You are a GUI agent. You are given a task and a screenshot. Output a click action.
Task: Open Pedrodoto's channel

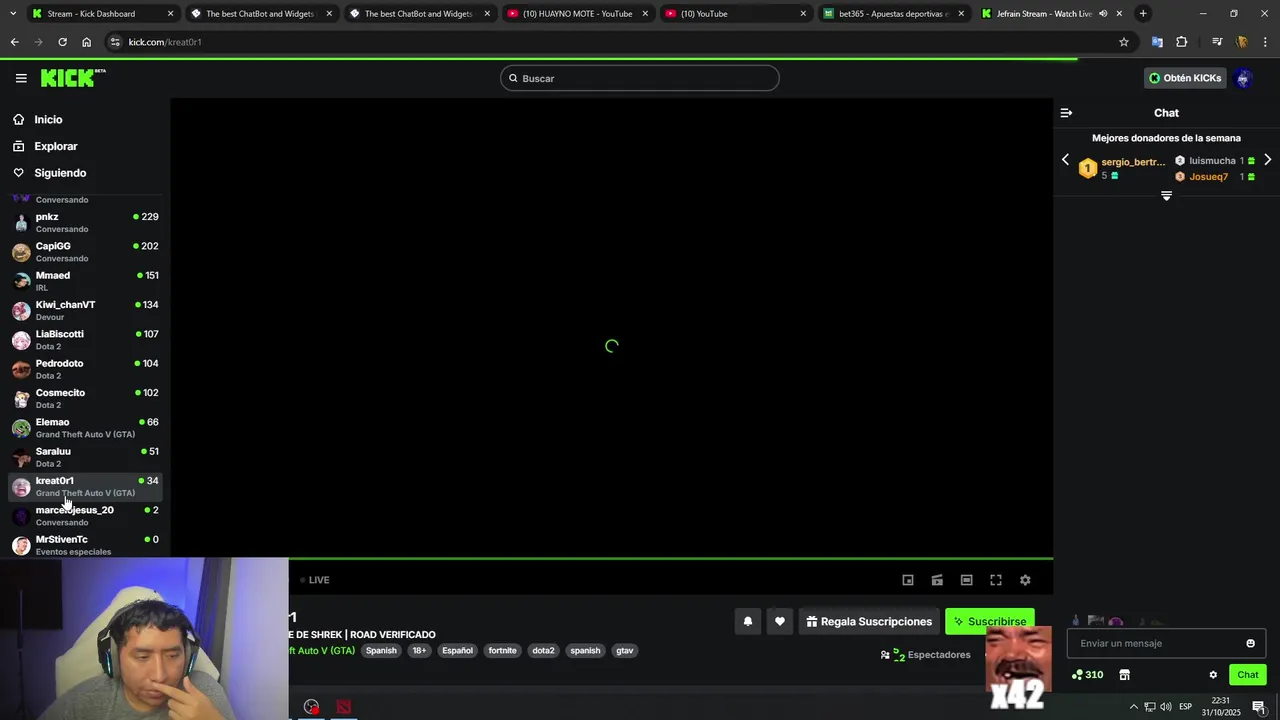click(x=85, y=369)
